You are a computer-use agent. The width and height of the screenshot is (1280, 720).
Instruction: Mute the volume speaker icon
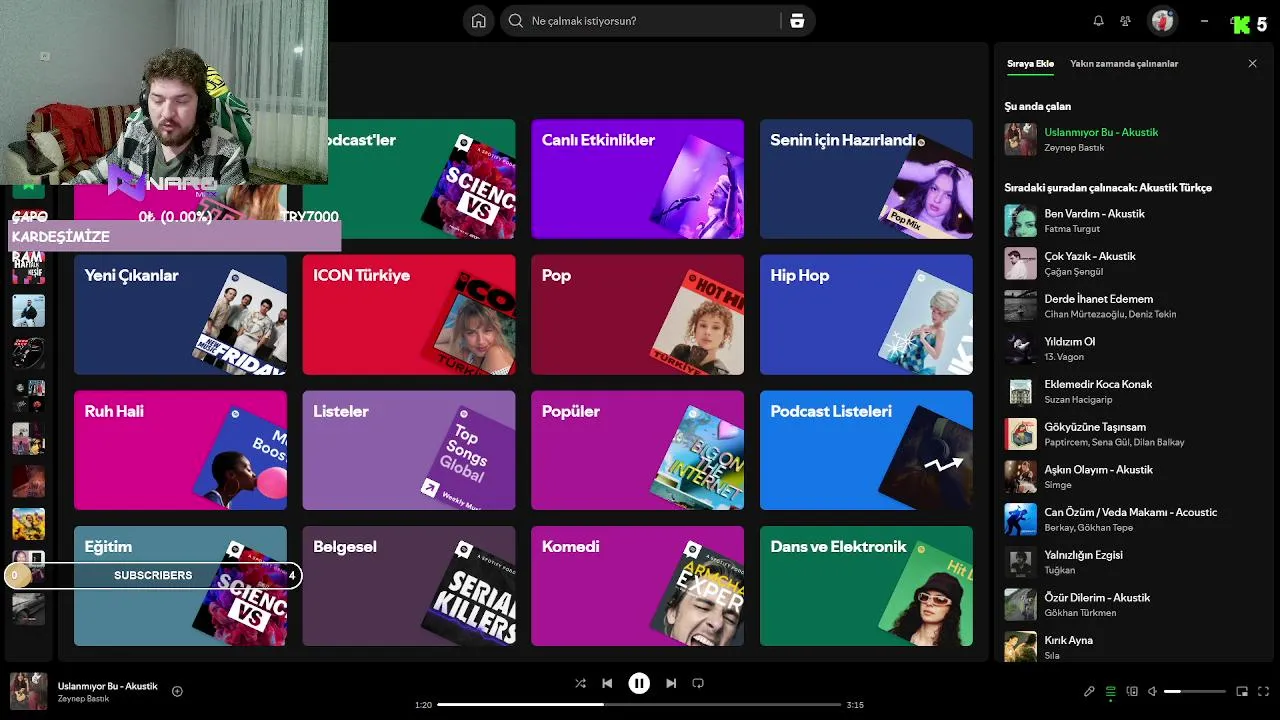coord(1152,691)
